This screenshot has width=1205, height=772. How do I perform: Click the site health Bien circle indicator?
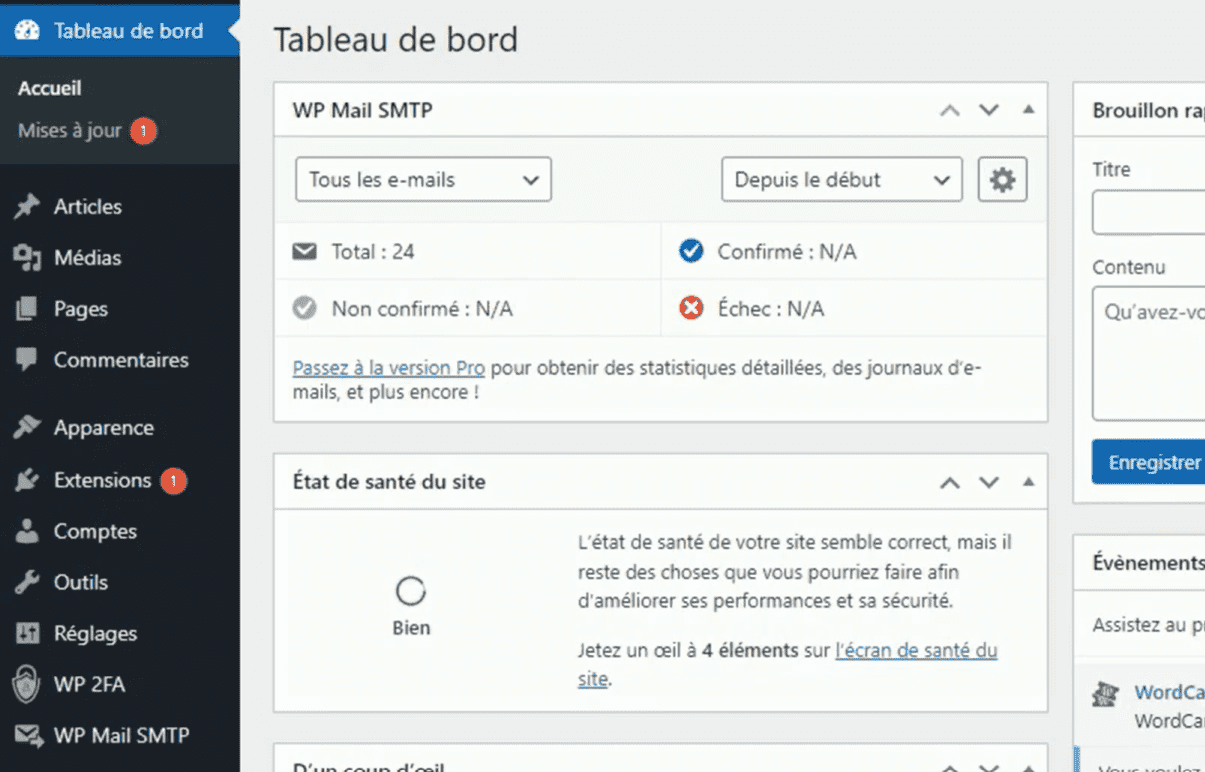tap(411, 592)
